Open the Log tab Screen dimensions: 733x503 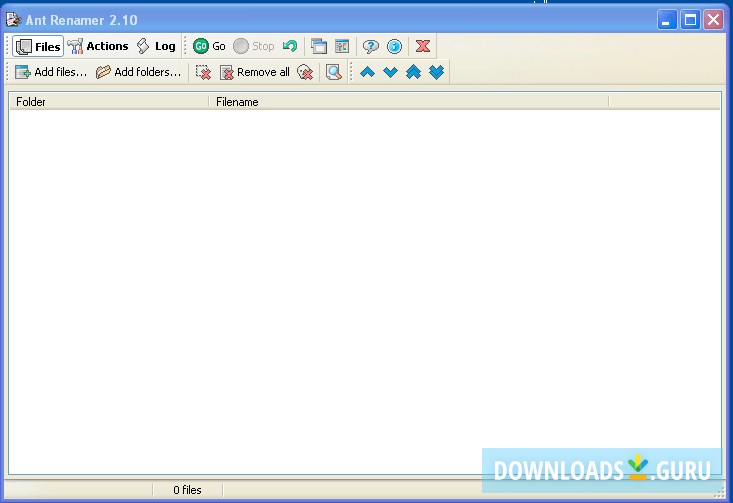pyautogui.click(x=156, y=46)
